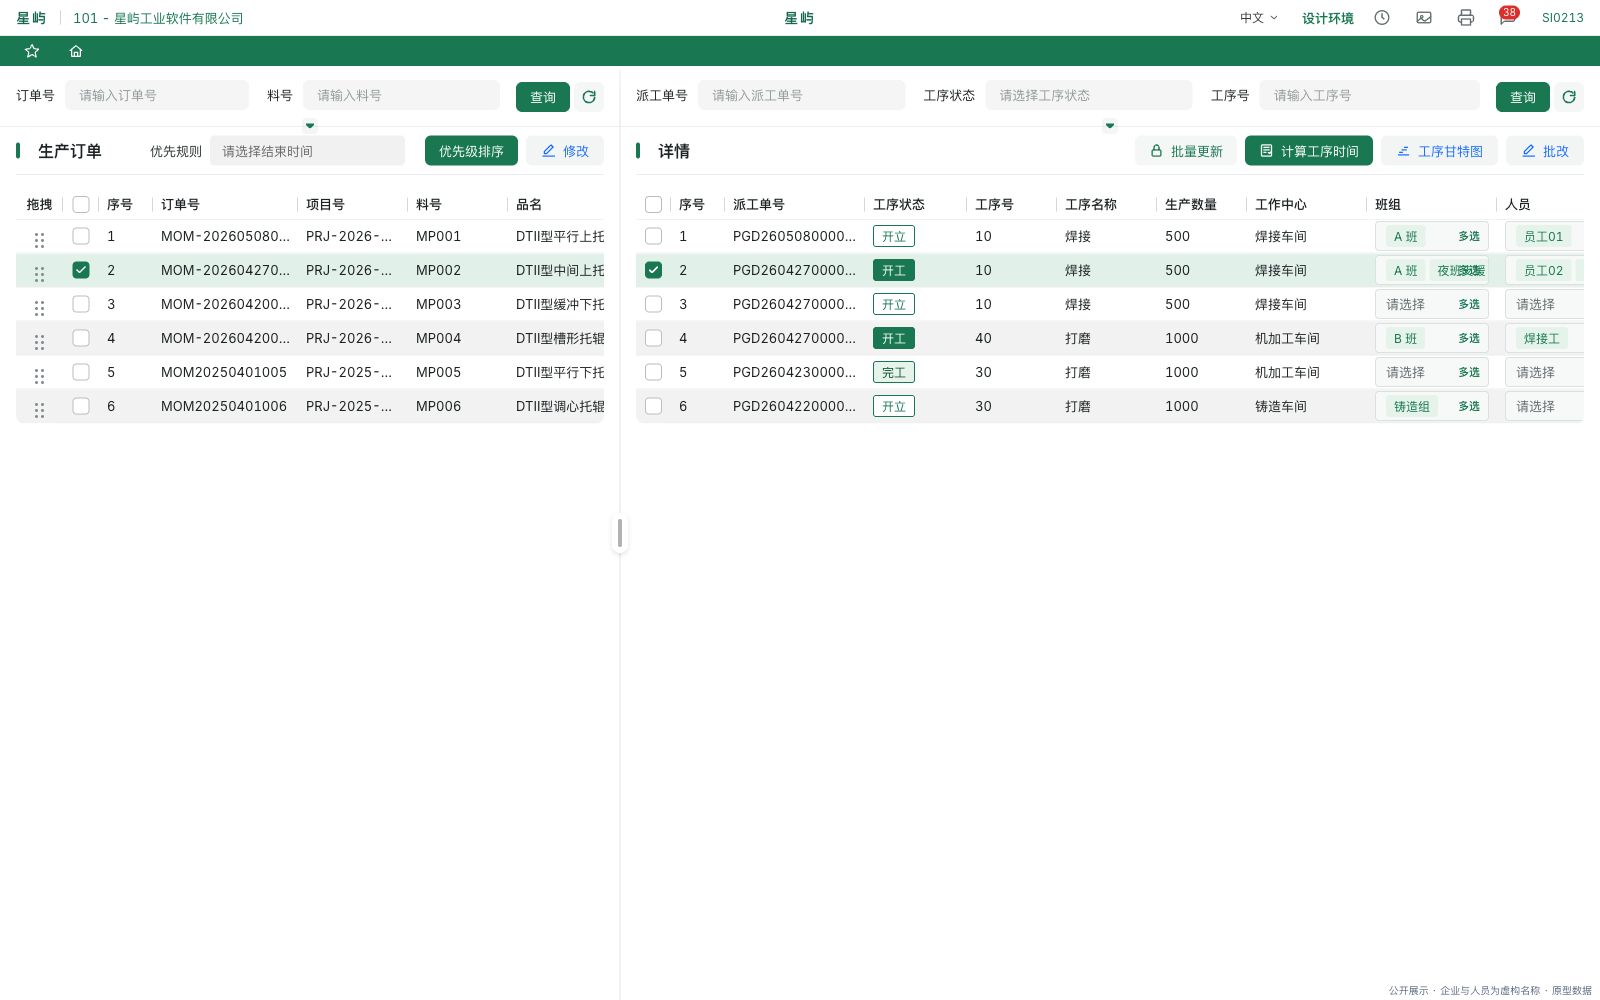The width and height of the screenshot is (1600, 1000).
Task: Uncheck order row MP002 checkbox
Action: coord(81,270)
